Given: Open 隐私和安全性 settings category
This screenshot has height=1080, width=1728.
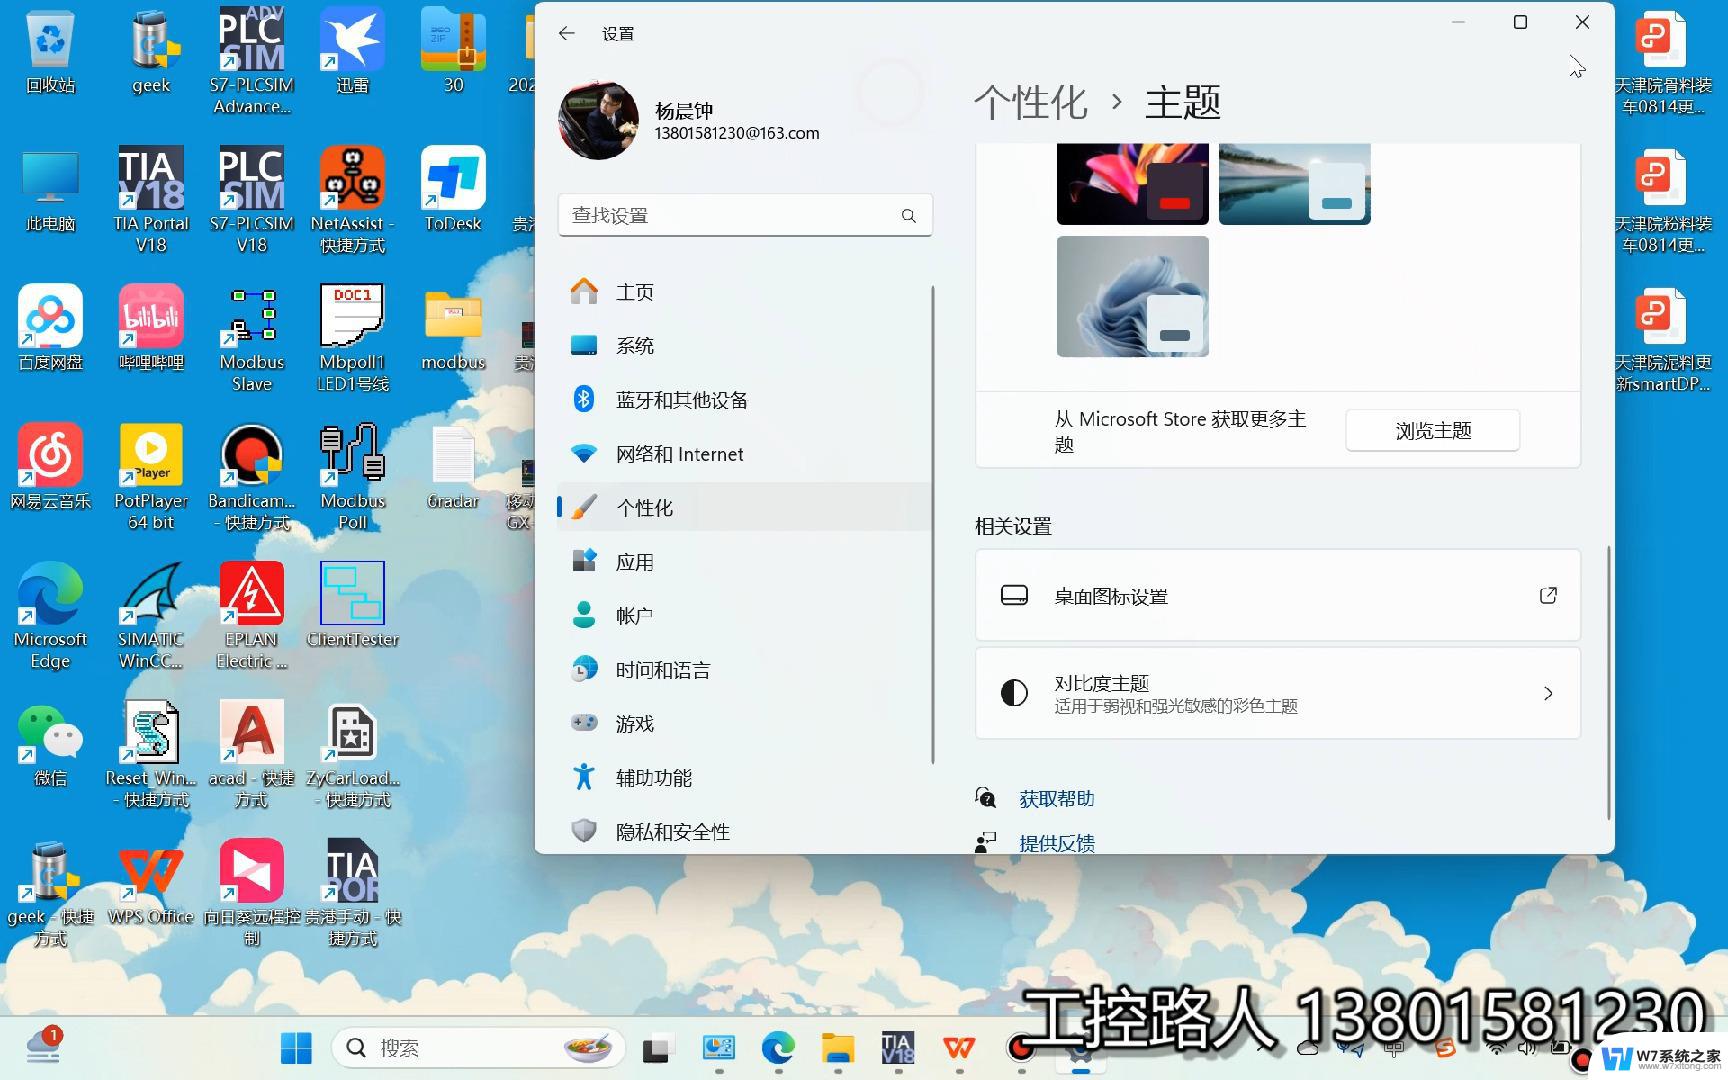Looking at the screenshot, I should point(744,832).
